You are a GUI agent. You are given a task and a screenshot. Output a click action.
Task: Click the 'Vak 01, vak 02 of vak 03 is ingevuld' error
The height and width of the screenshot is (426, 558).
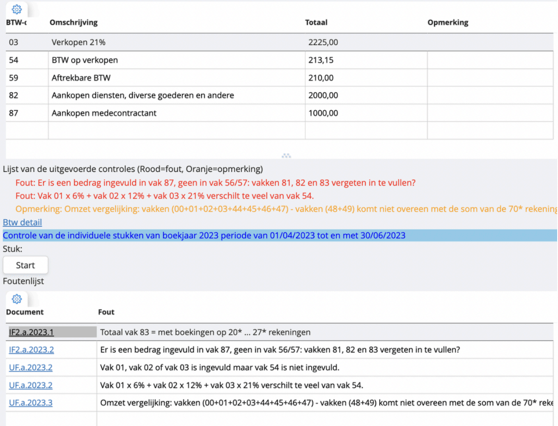[x=220, y=367]
